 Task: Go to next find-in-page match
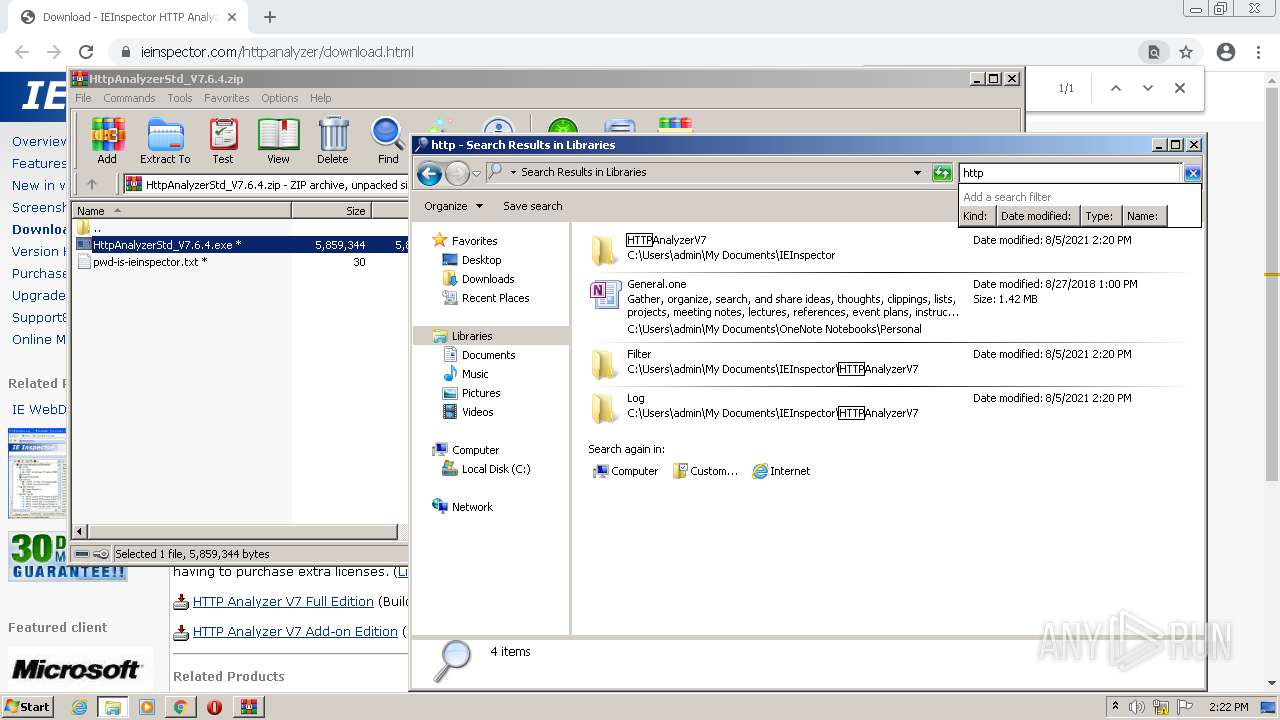click(1148, 88)
